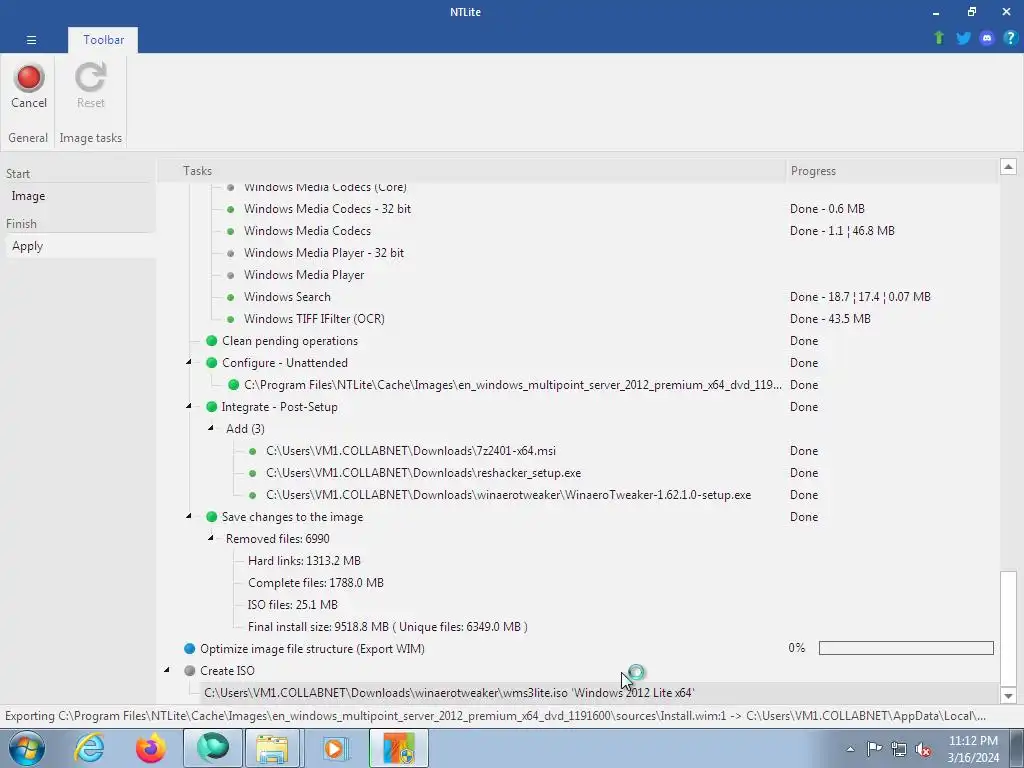
Task: Click Done - 43.5 MB progress text
Action: [x=830, y=319]
